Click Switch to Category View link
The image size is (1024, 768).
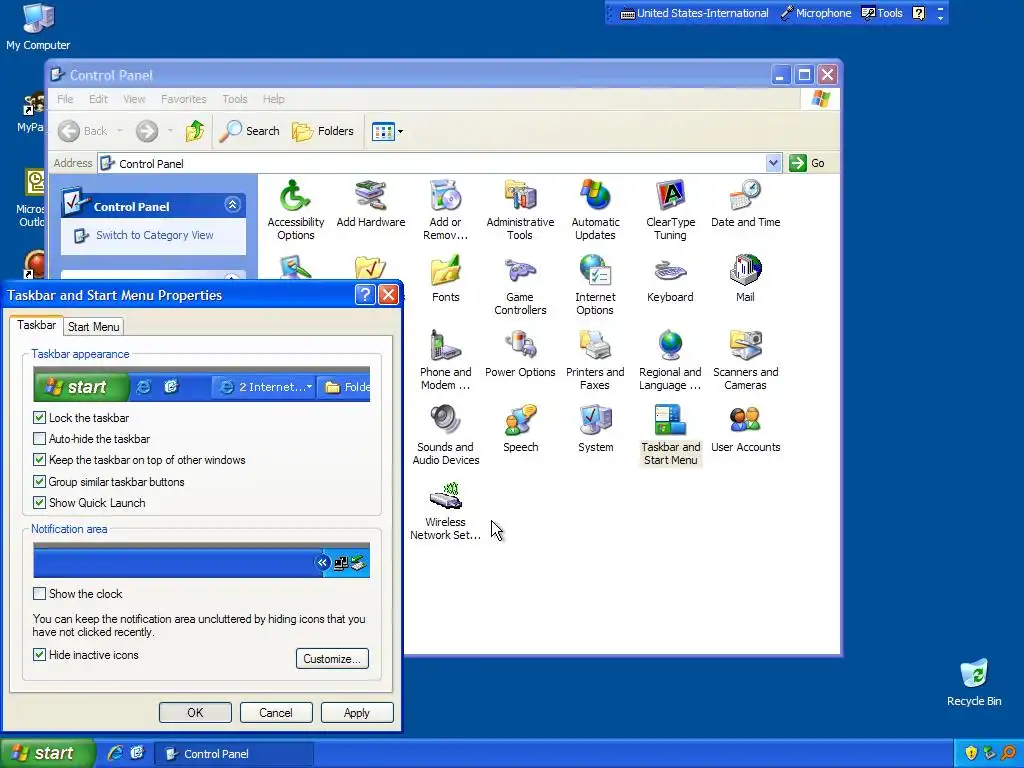pos(154,235)
